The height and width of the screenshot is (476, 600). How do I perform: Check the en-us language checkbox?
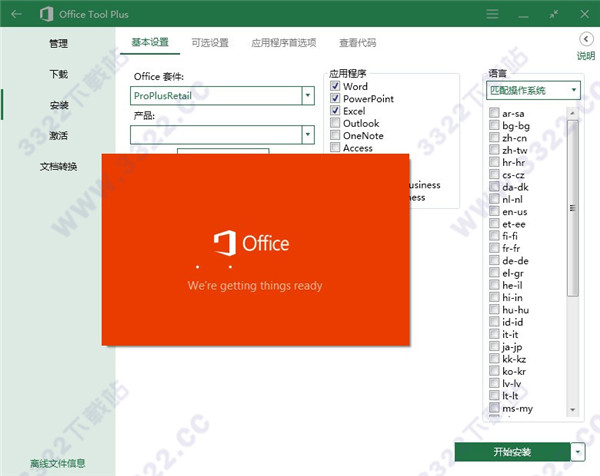[494, 211]
